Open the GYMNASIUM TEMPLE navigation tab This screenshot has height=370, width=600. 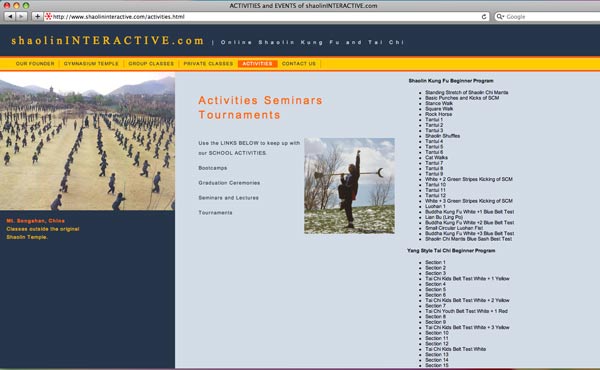point(91,64)
